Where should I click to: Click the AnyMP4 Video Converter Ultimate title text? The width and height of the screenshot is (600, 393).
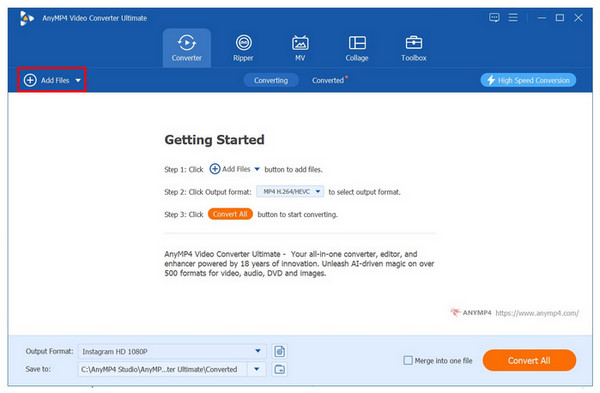[95, 18]
